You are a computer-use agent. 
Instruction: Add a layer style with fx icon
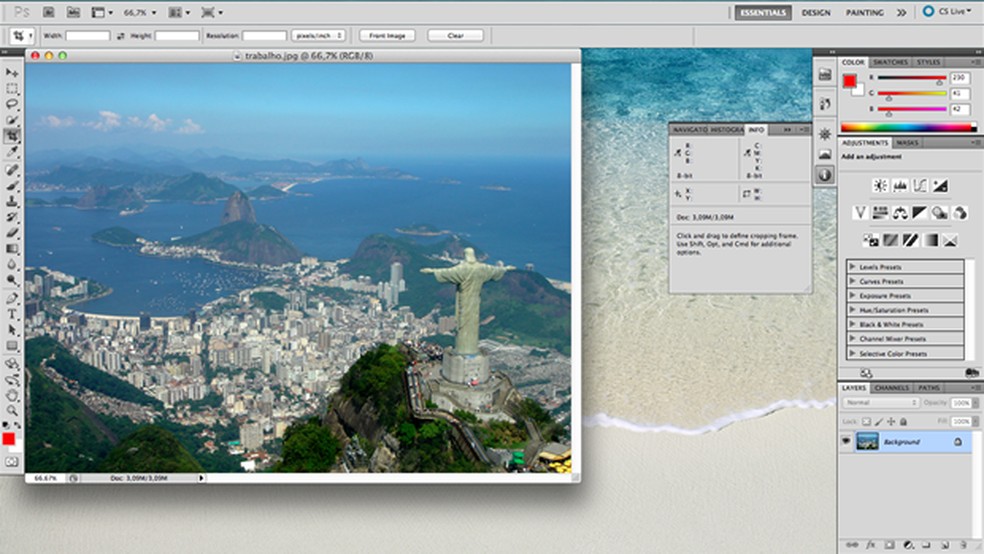pyautogui.click(x=870, y=545)
